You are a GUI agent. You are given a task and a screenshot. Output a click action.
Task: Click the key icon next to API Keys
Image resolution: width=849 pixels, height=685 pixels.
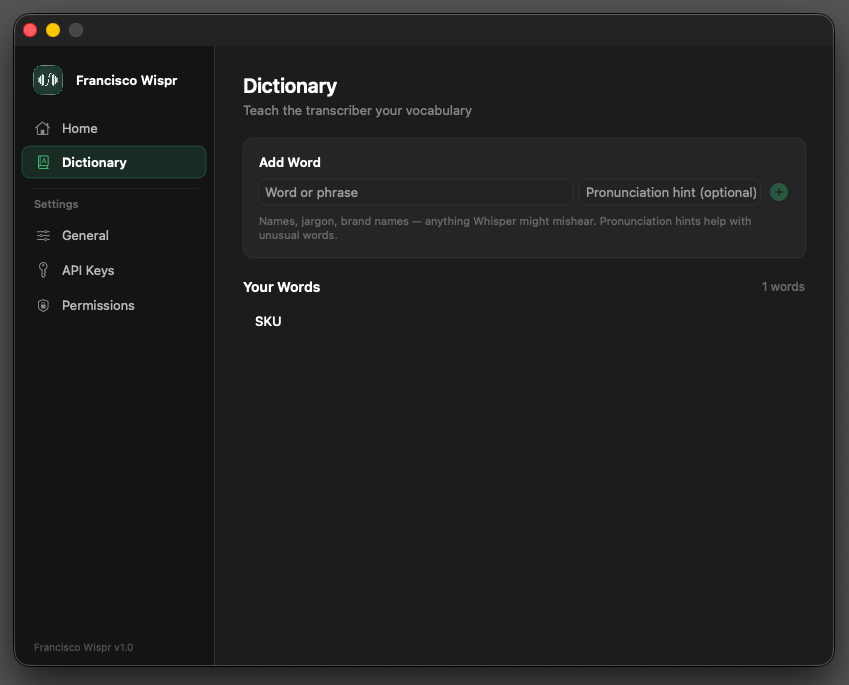pyautogui.click(x=42, y=270)
